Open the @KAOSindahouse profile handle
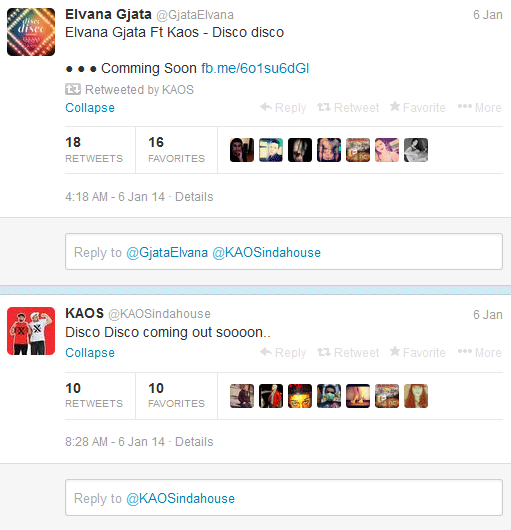This screenshot has height=530, width=511. pyautogui.click(x=159, y=314)
